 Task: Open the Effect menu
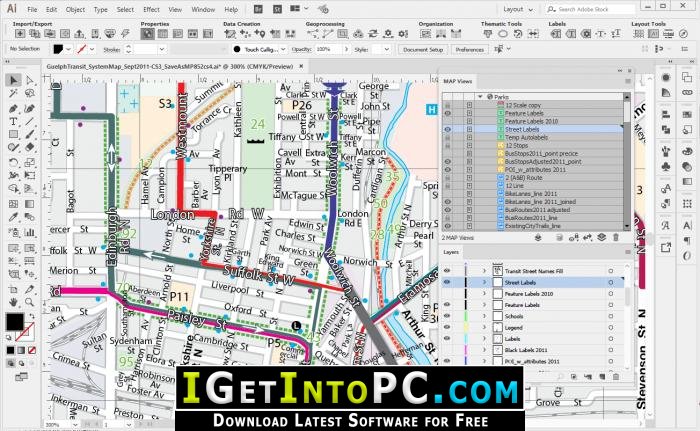point(151,9)
